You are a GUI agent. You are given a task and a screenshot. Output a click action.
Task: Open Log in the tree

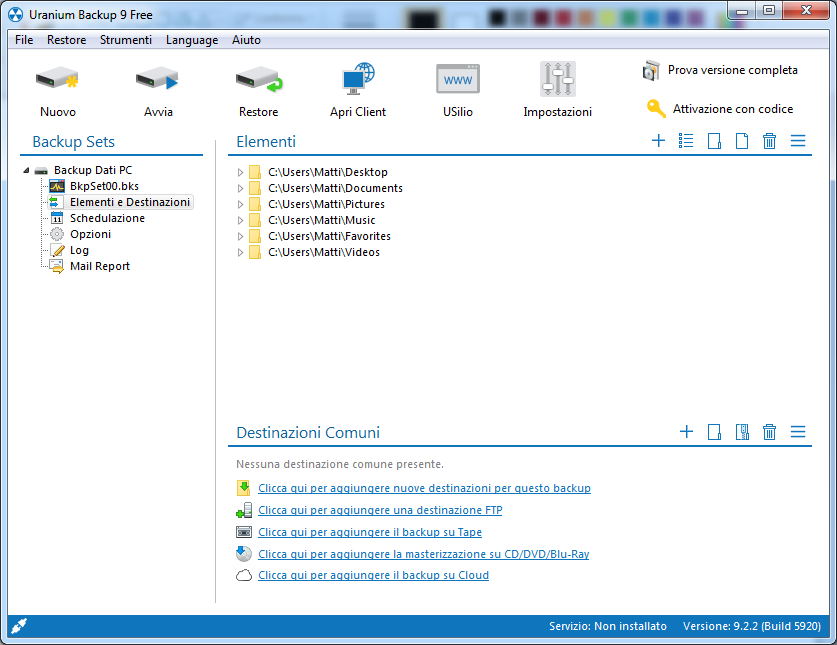pyautogui.click(x=79, y=250)
